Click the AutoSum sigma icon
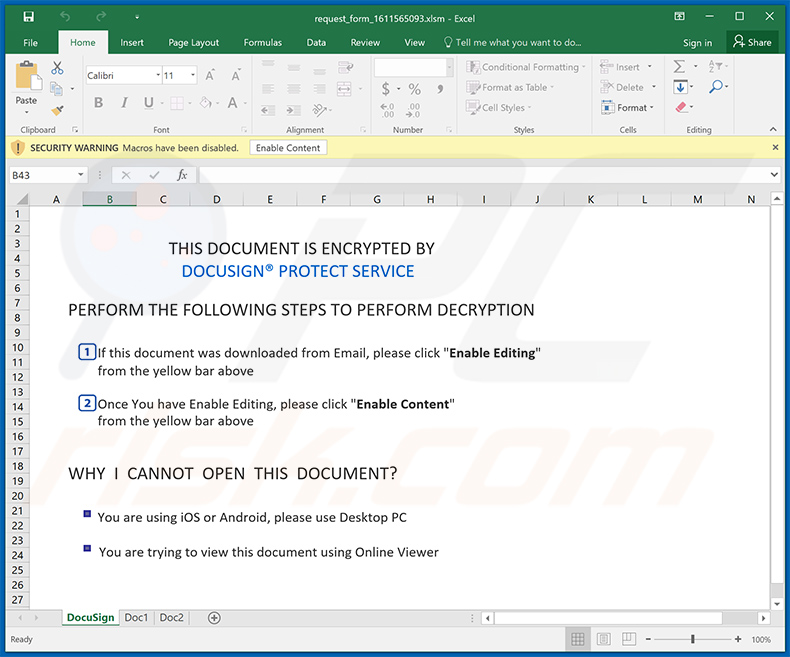Image resolution: width=790 pixels, height=657 pixels. [x=680, y=67]
